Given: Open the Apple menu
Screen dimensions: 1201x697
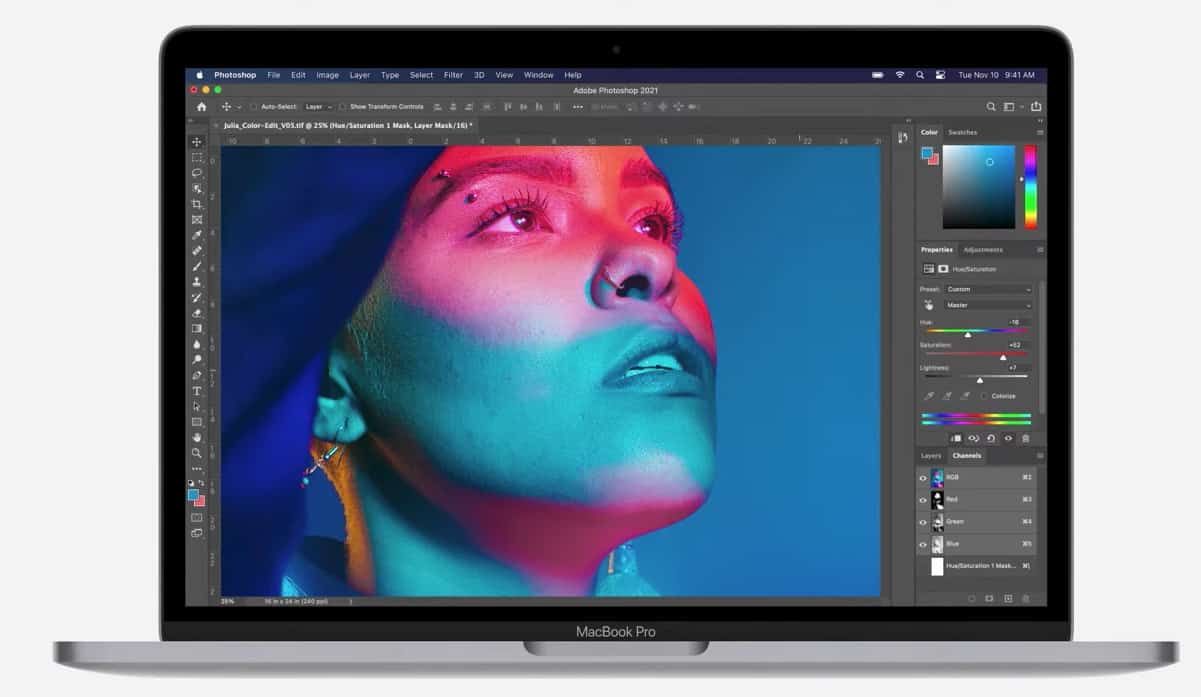Looking at the screenshot, I should [199, 75].
